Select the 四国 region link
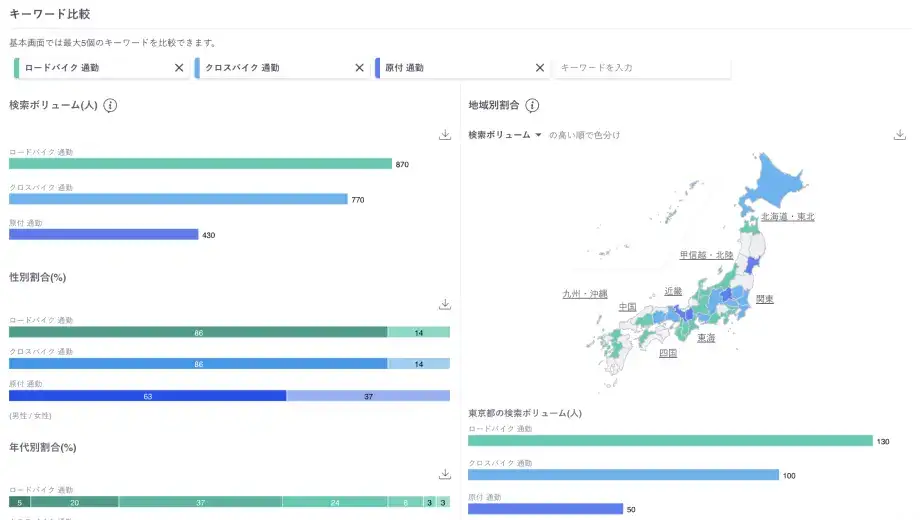 tap(668, 353)
